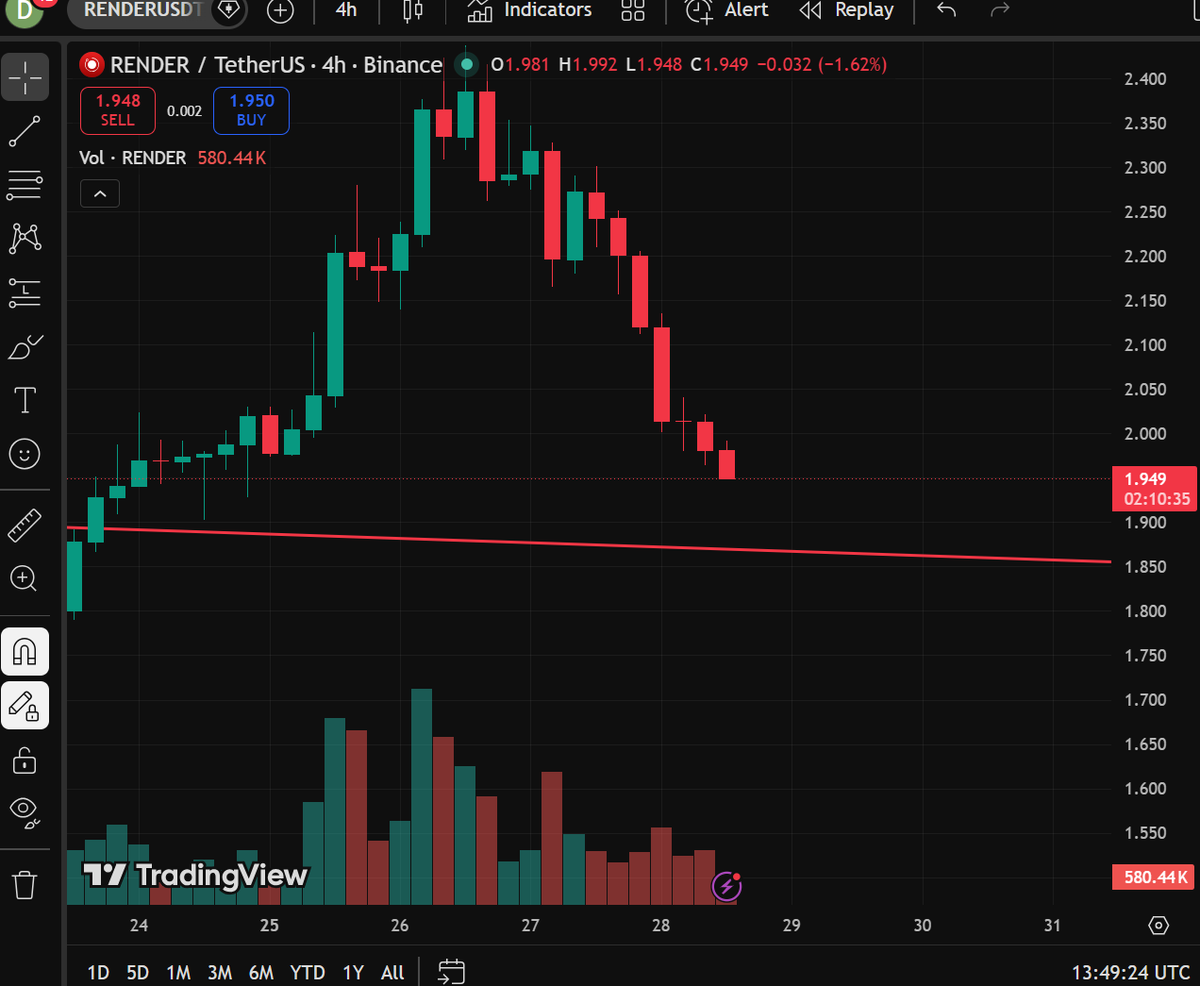Click the TradingView logo

point(196,876)
